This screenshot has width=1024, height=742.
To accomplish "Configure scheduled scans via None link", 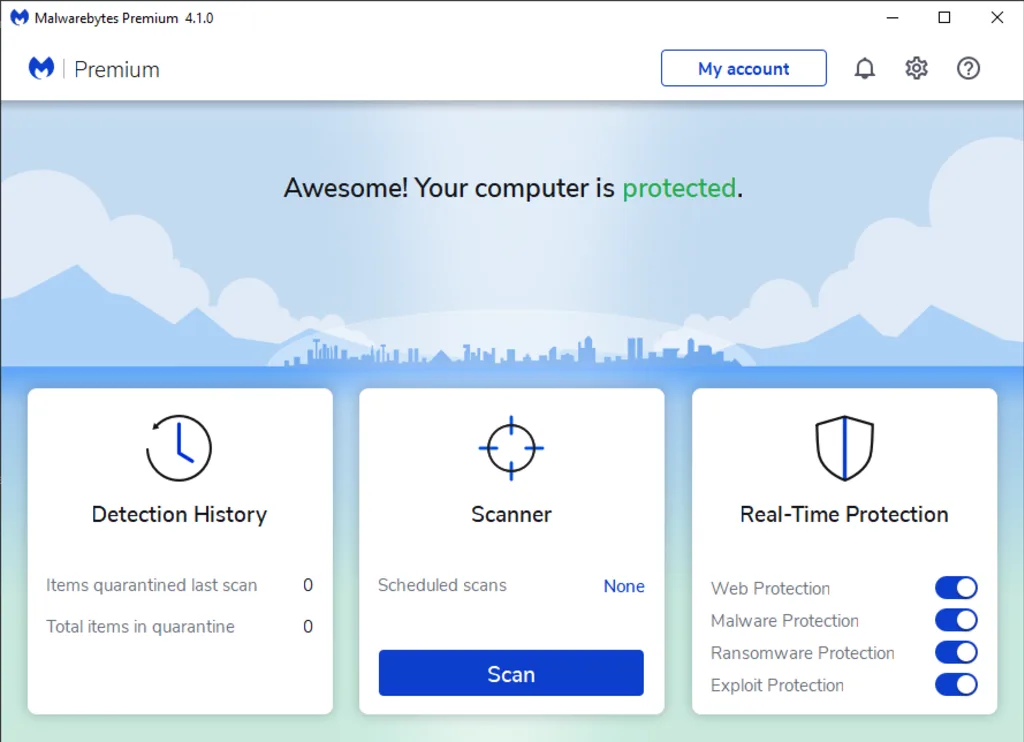I will 623,586.
